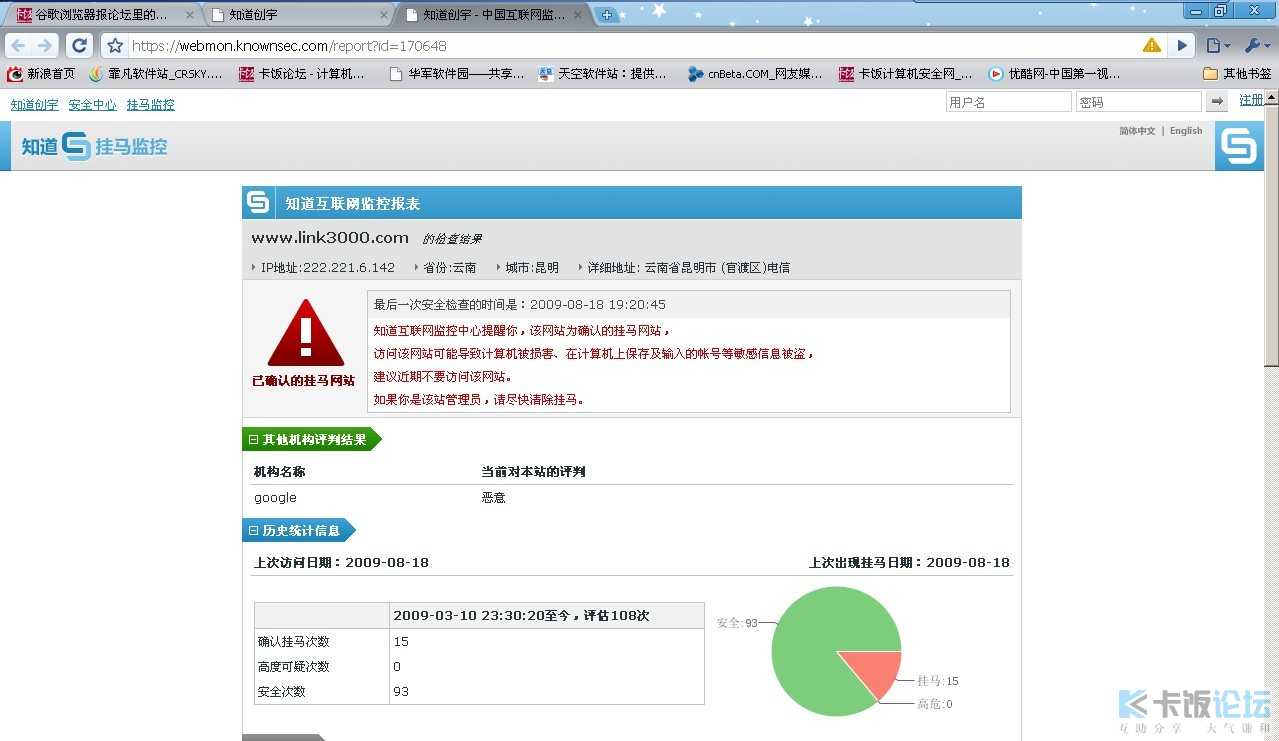The width and height of the screenshot is (1279, 741).
Task: Click the 恶意 rating value
Action: (x=494, y=497)
